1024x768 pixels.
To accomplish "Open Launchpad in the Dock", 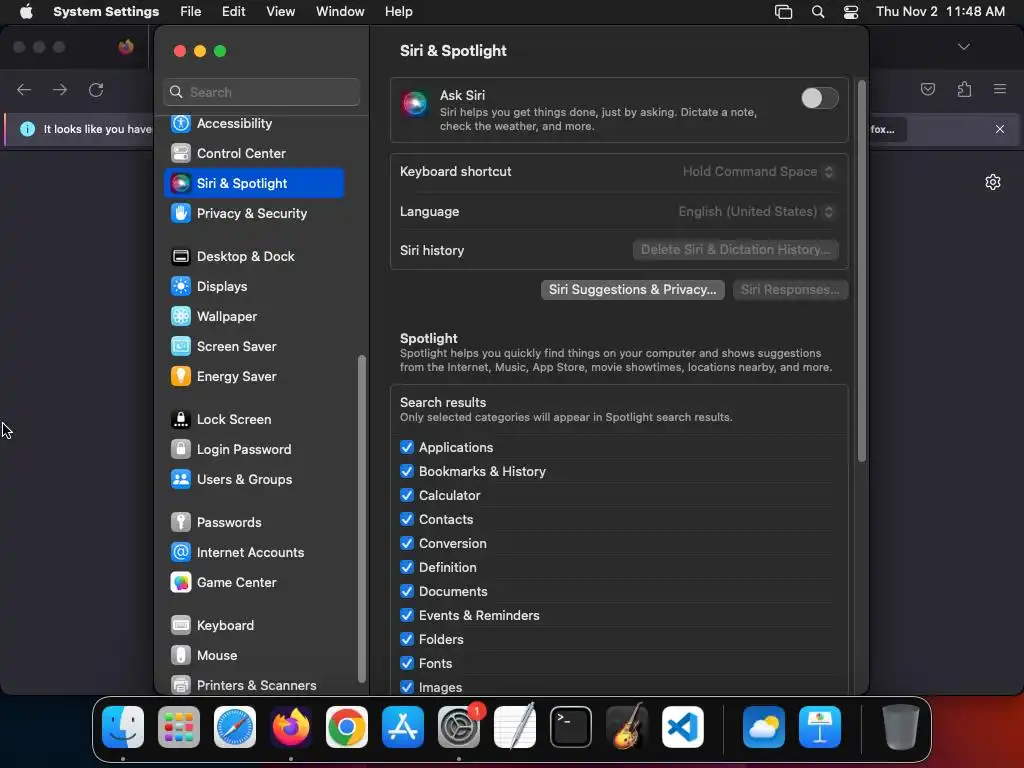I will [179, 727].
